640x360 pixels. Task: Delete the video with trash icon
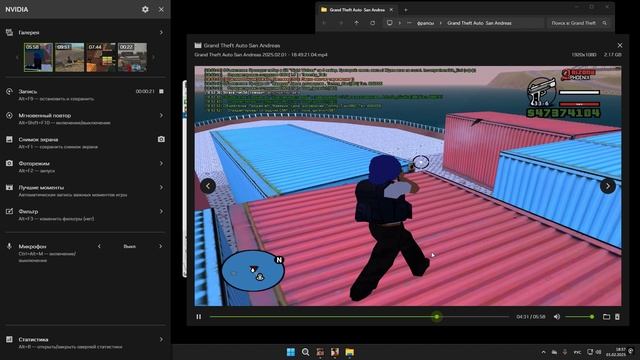pos(617,317)
